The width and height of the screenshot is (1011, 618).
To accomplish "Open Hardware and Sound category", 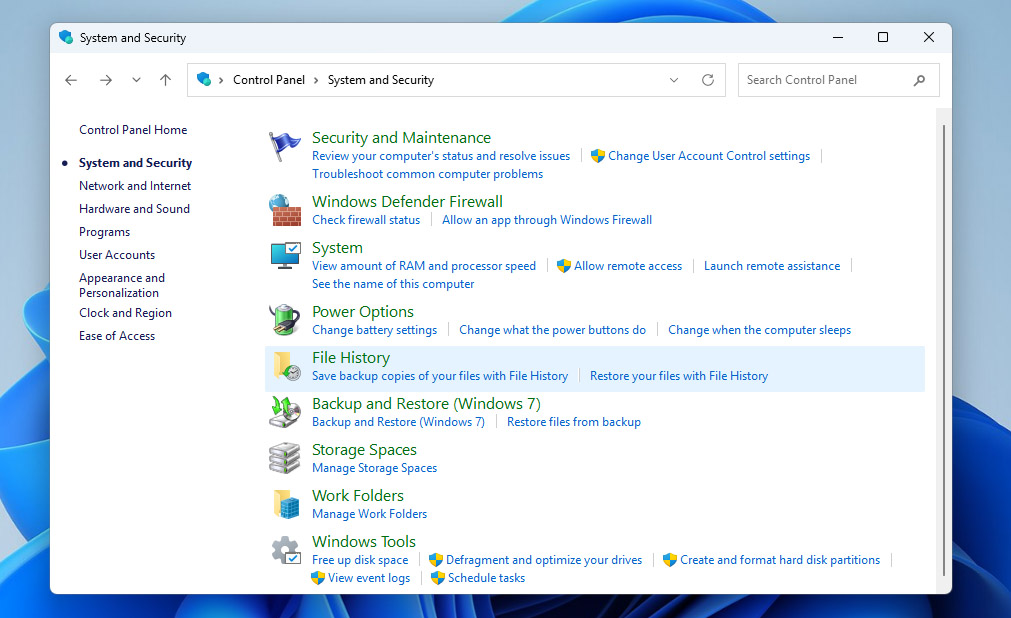I will (134, 209).
